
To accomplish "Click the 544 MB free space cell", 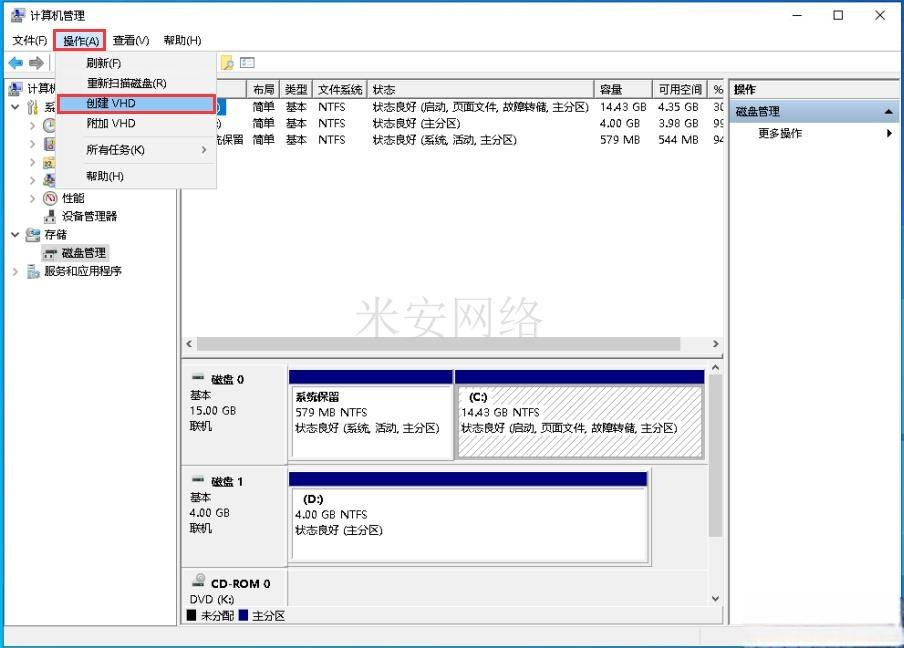I will (x=678, y=140).
